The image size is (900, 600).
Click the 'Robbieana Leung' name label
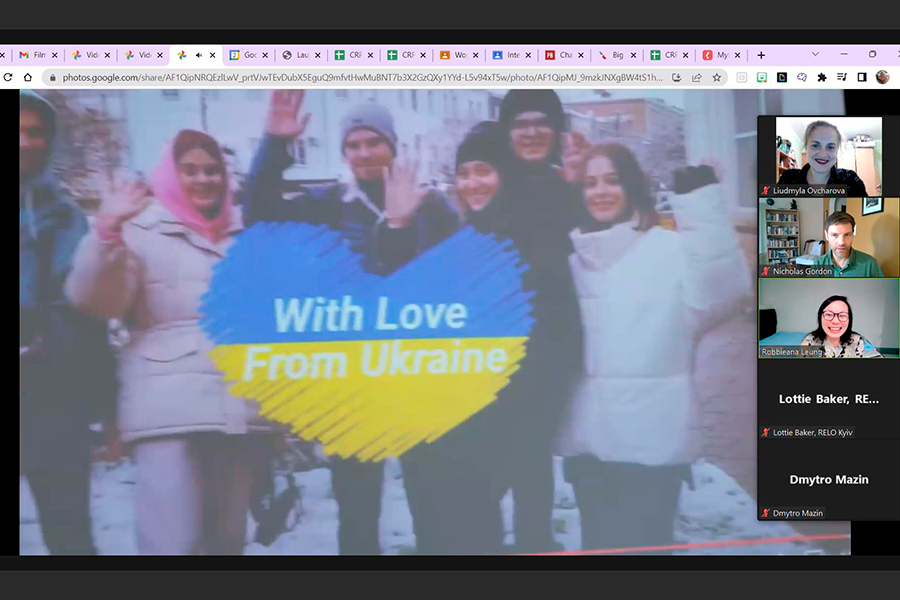tap(792, 352)
